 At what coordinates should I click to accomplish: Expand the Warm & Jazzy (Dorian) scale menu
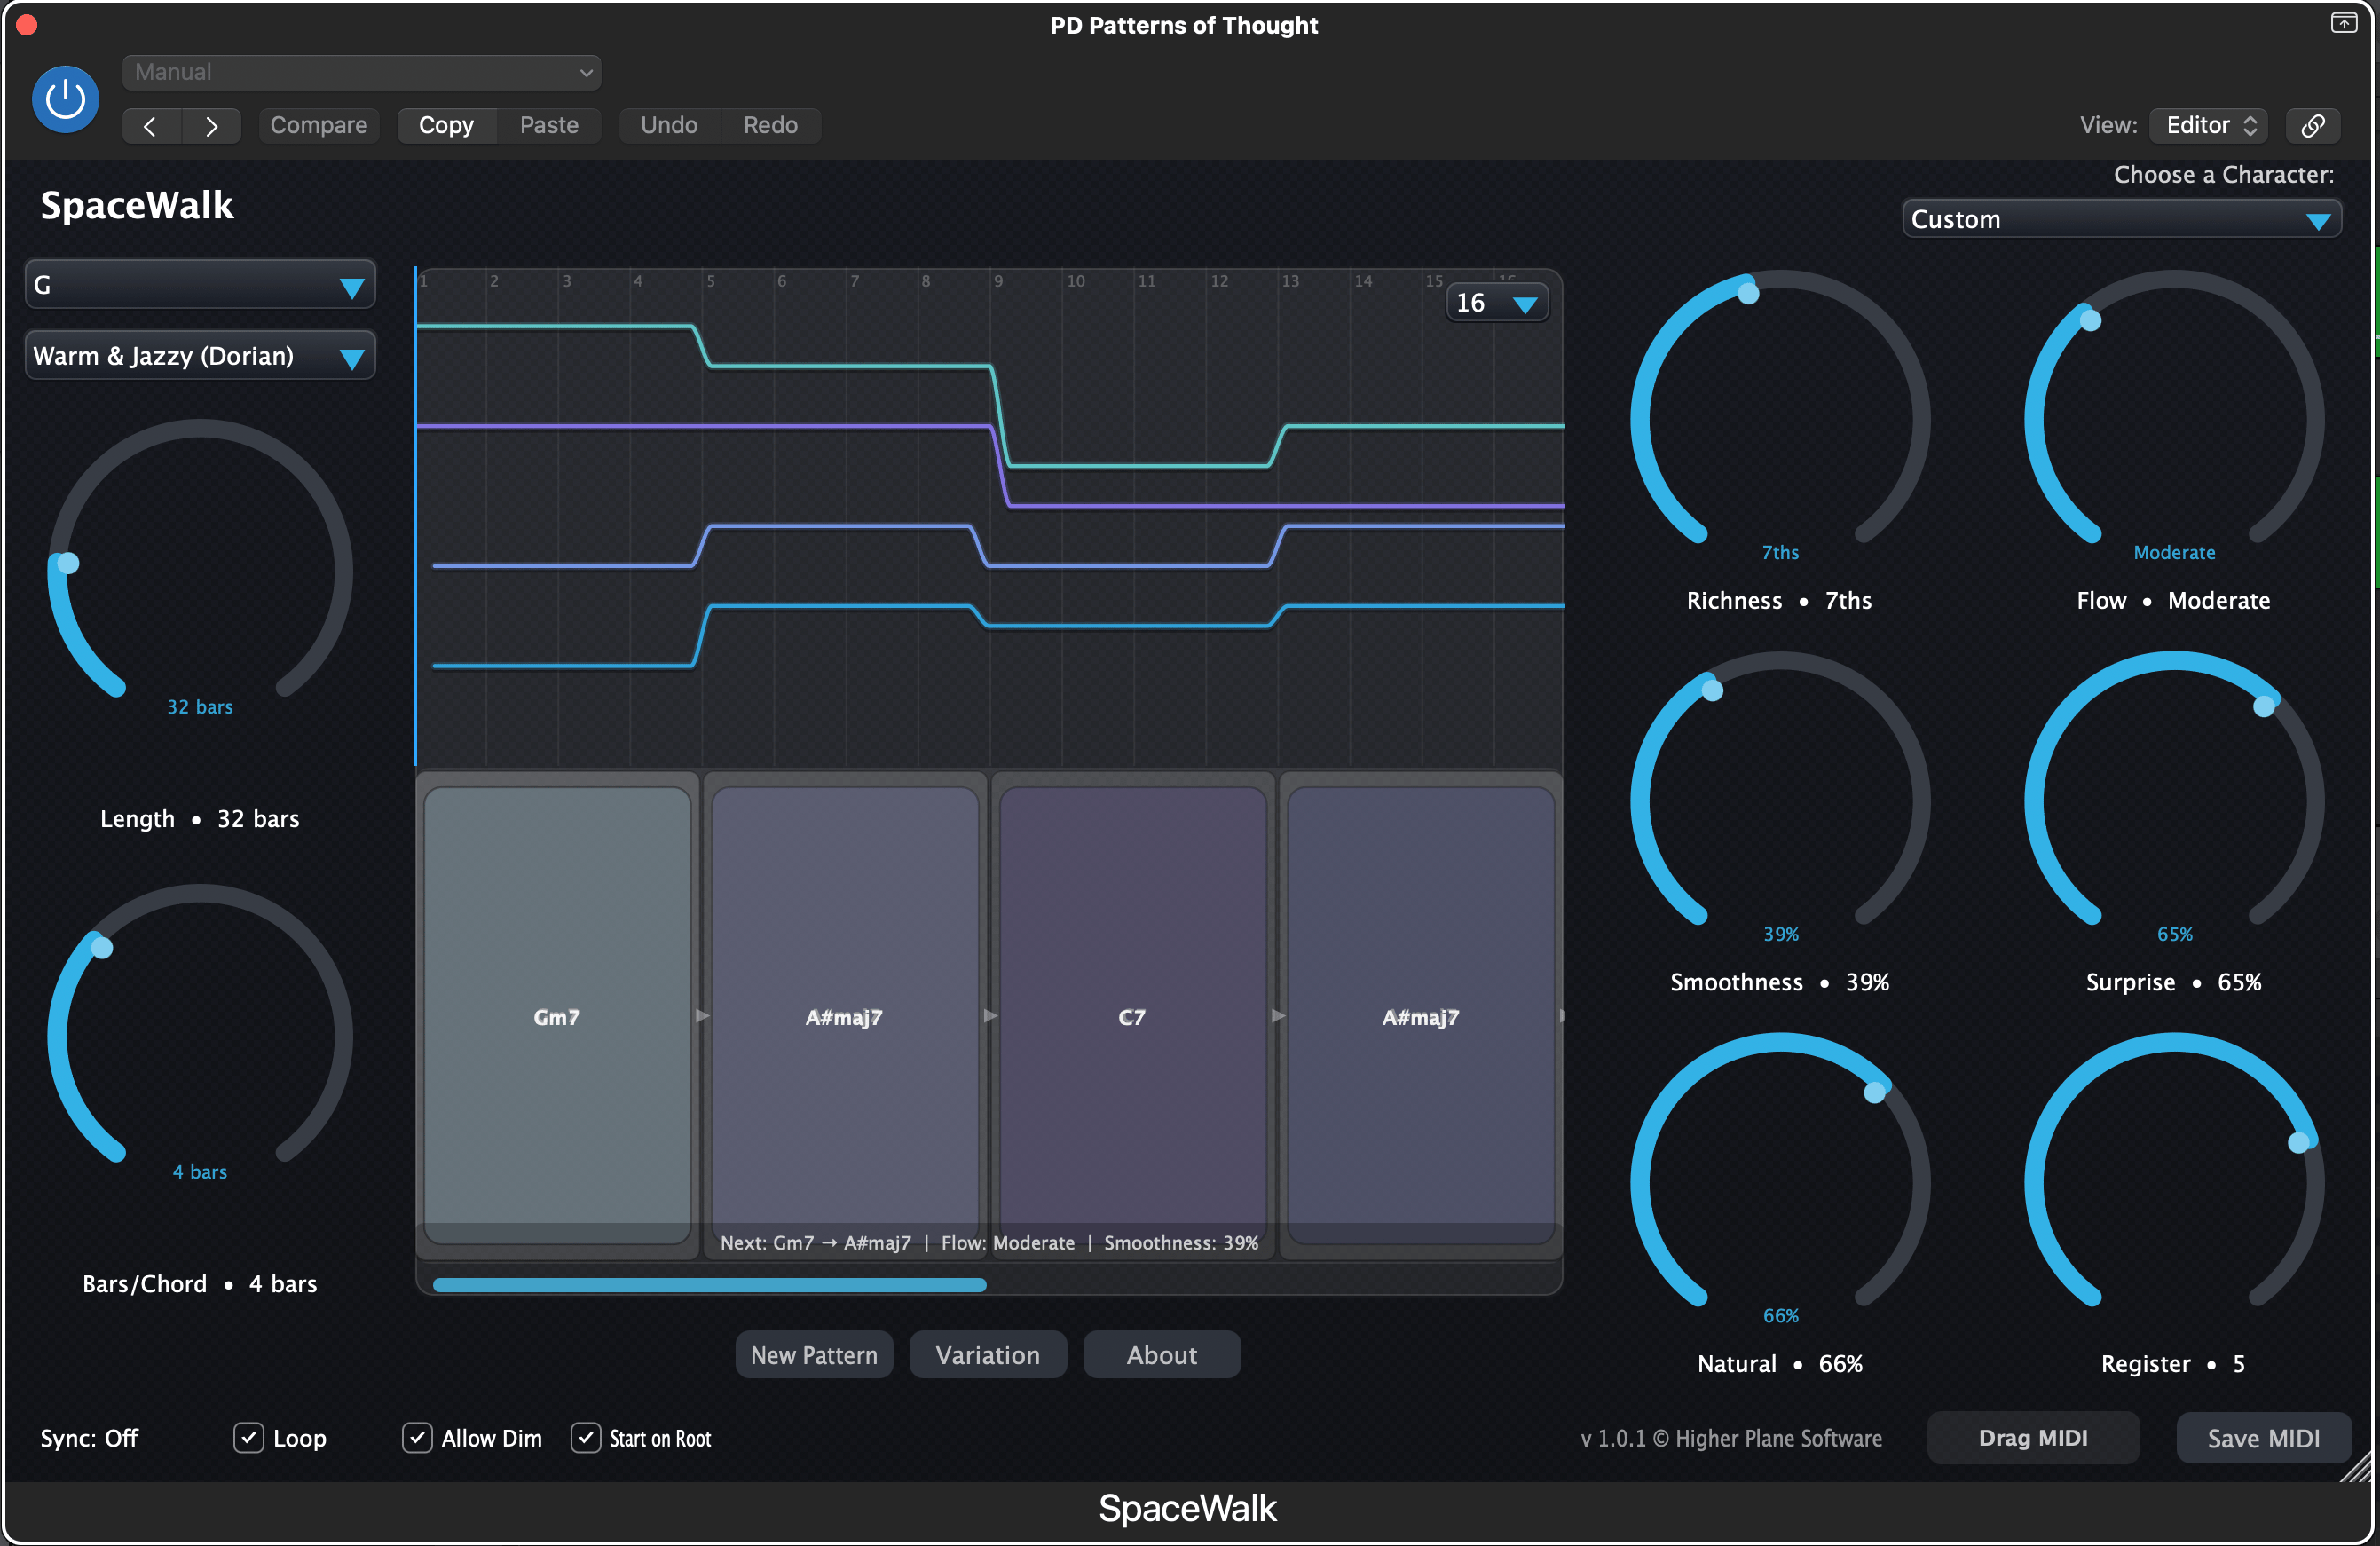[x=200, y=357]
